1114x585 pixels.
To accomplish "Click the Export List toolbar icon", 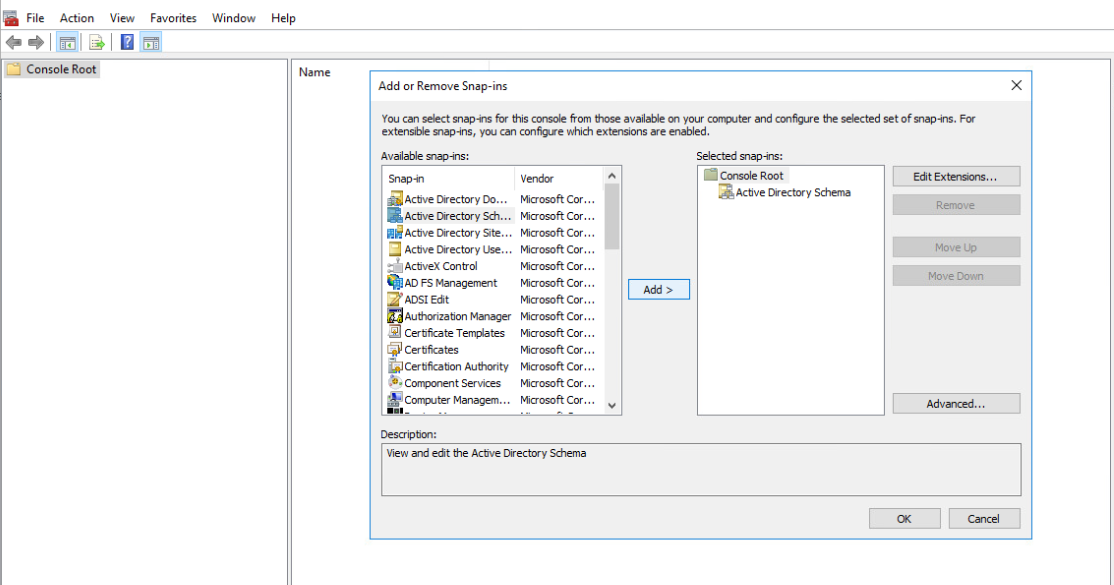I will 96,42.
